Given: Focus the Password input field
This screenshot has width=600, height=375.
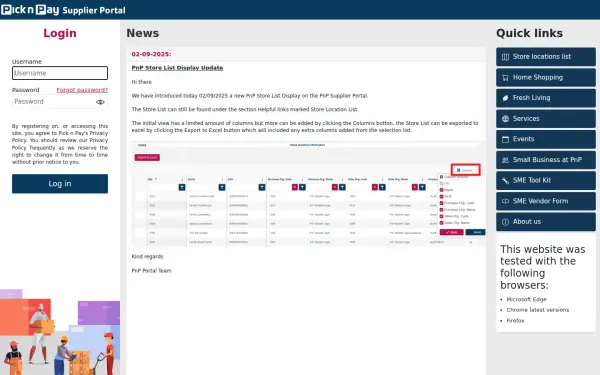Looking at the screenshot, I should 60,102.
